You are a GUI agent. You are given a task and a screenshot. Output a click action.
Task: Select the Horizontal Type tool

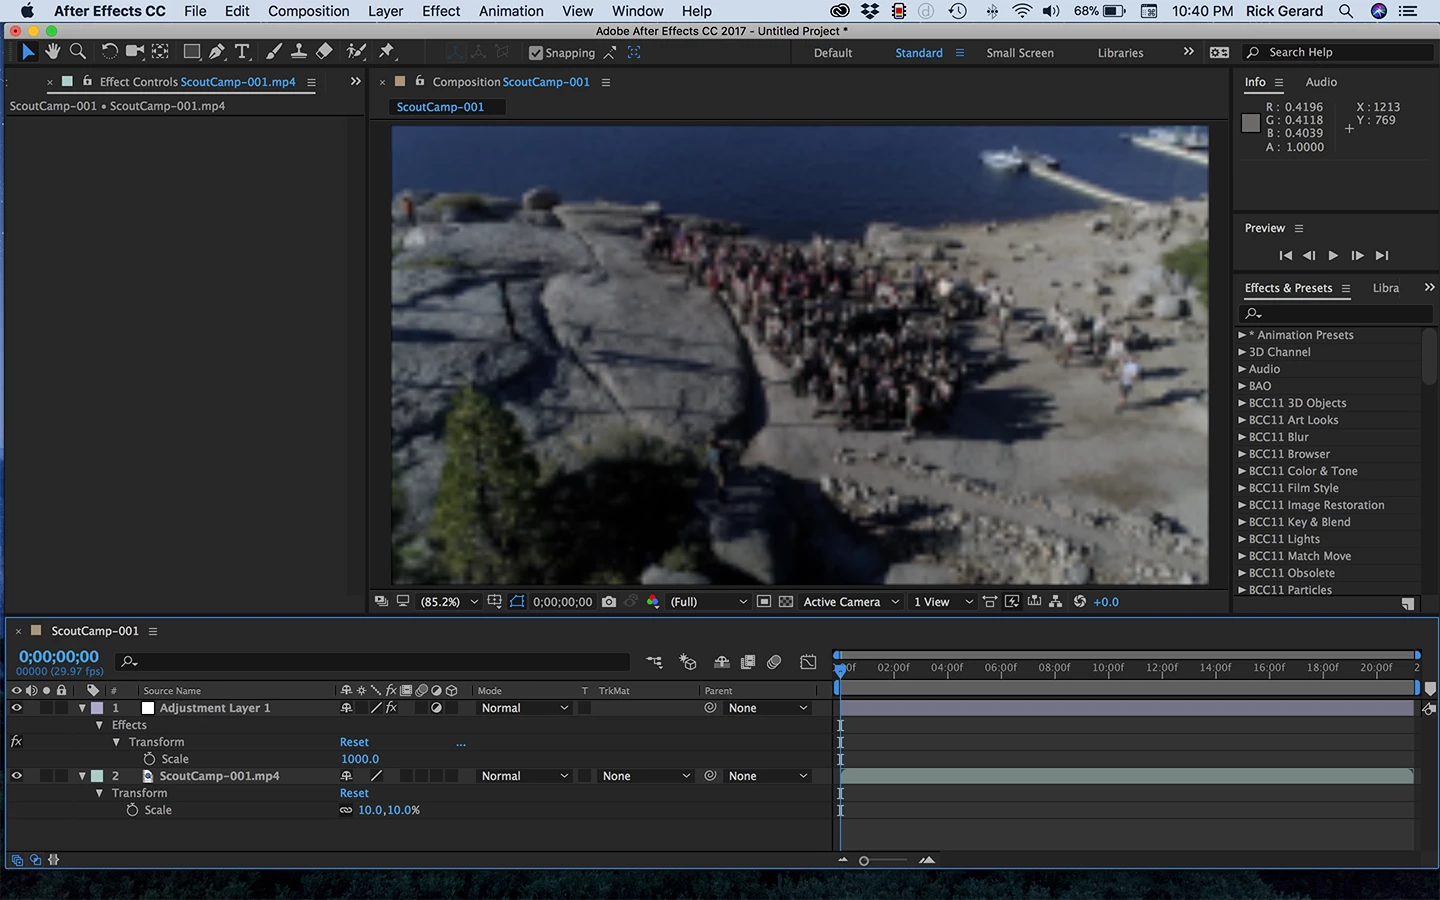242,51
